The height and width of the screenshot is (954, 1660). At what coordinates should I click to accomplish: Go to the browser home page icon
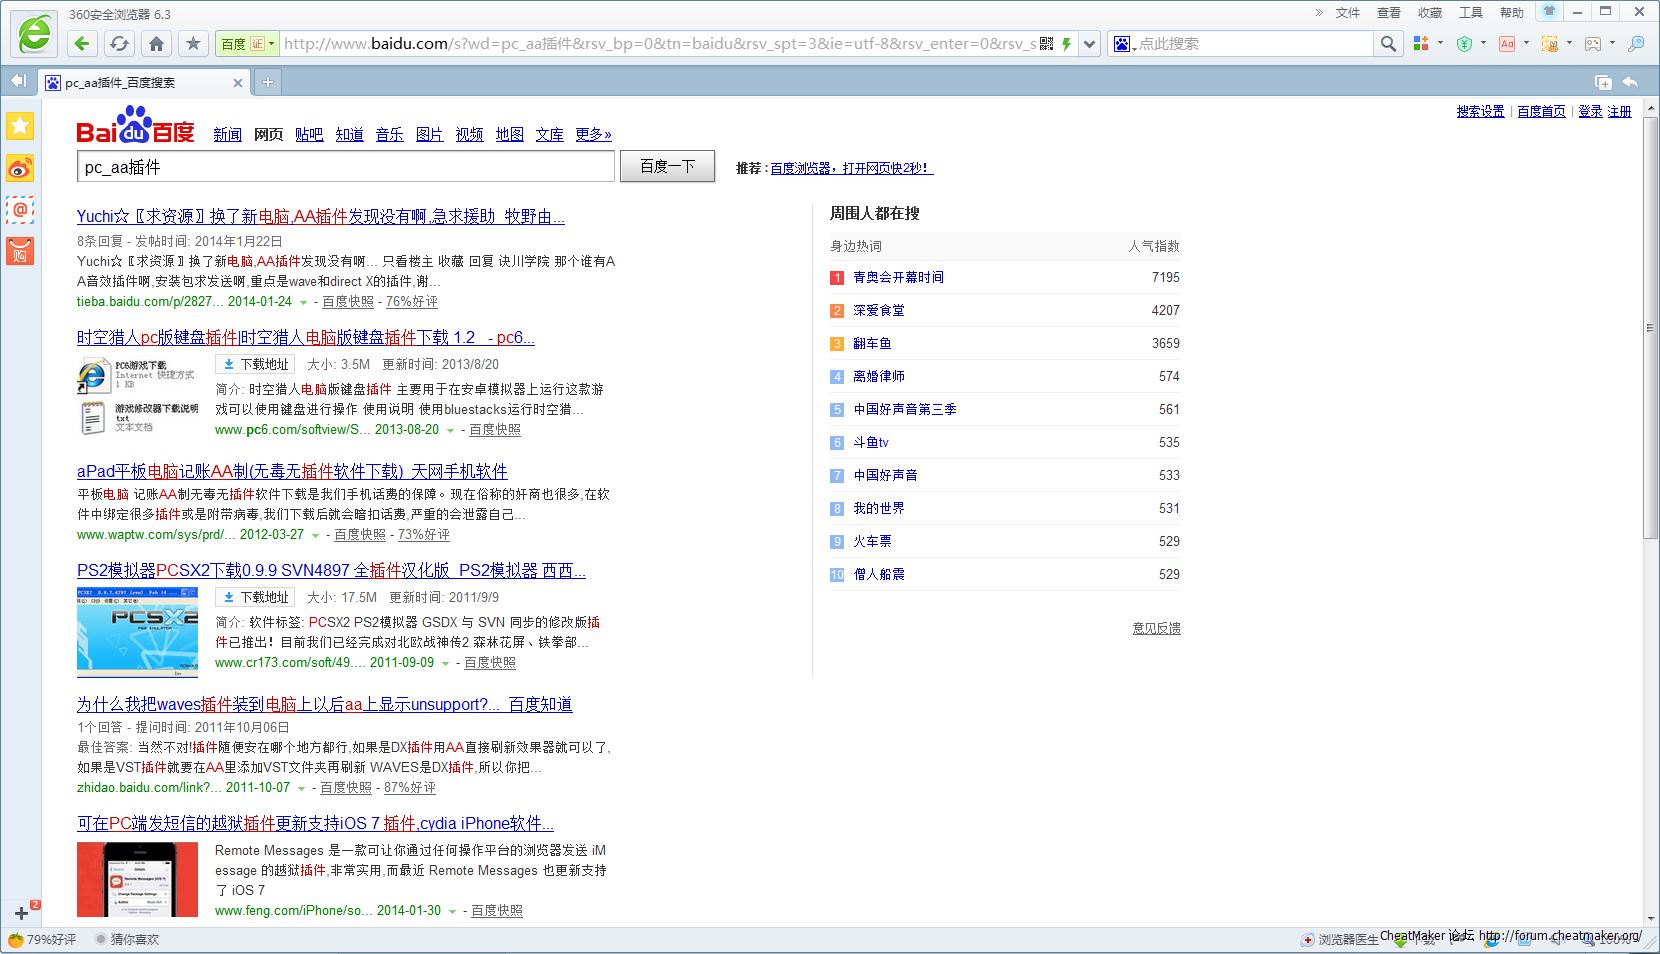[x=156, y=43]
